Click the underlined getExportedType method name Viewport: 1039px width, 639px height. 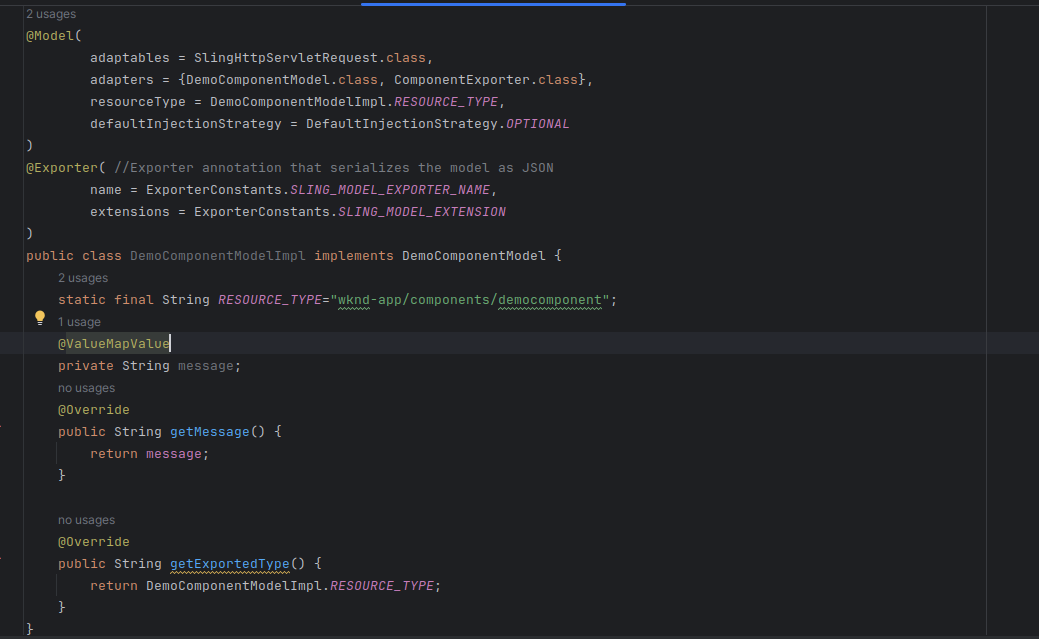tap(229, 563)
